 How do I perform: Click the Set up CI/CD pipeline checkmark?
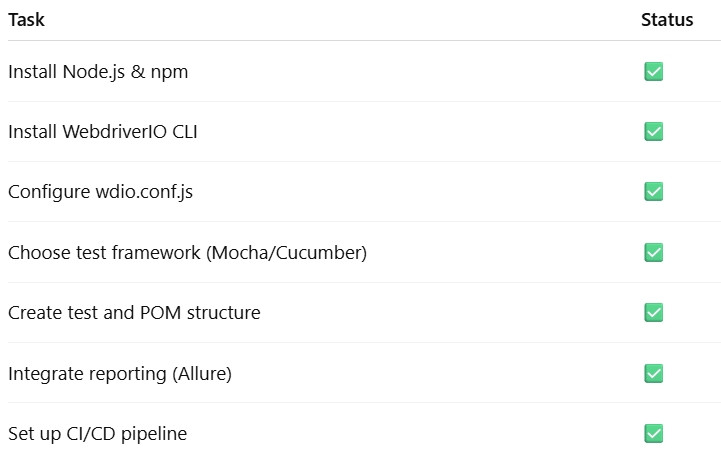653,433
